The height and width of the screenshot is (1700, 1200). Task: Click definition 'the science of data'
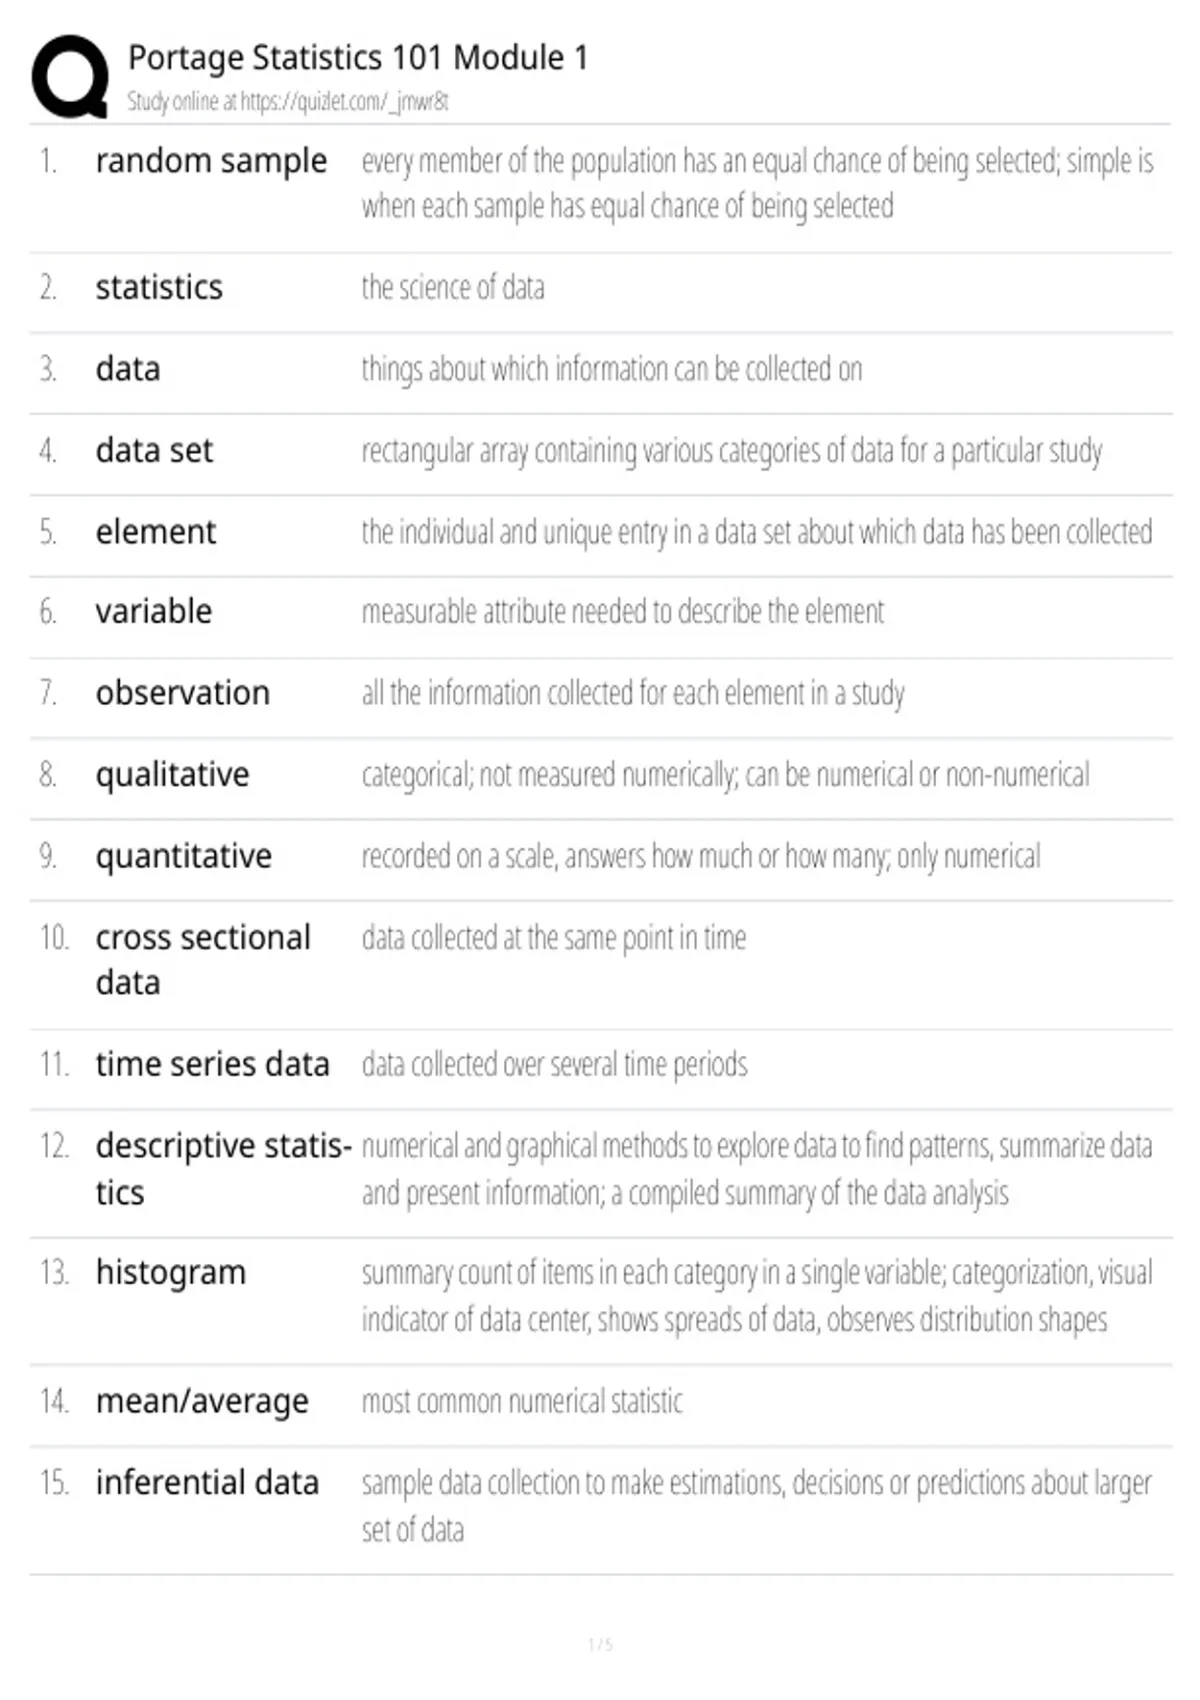click(x=453, y=288)
